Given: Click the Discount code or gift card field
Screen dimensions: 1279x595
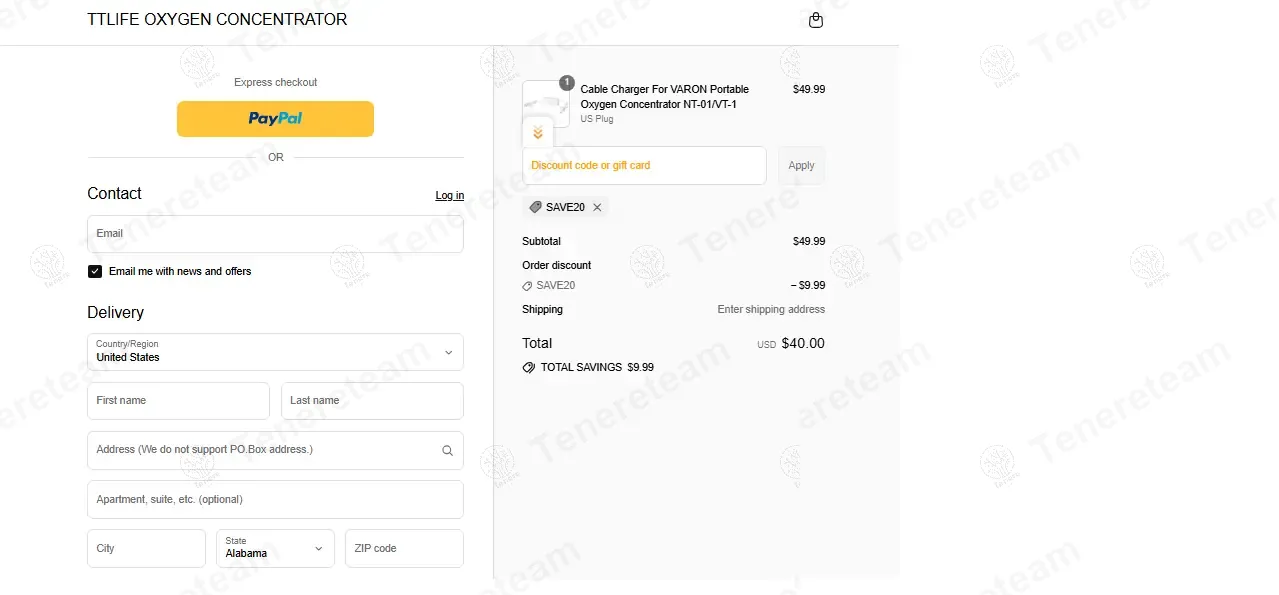Looking at the screenshot, I should [644, 166].
